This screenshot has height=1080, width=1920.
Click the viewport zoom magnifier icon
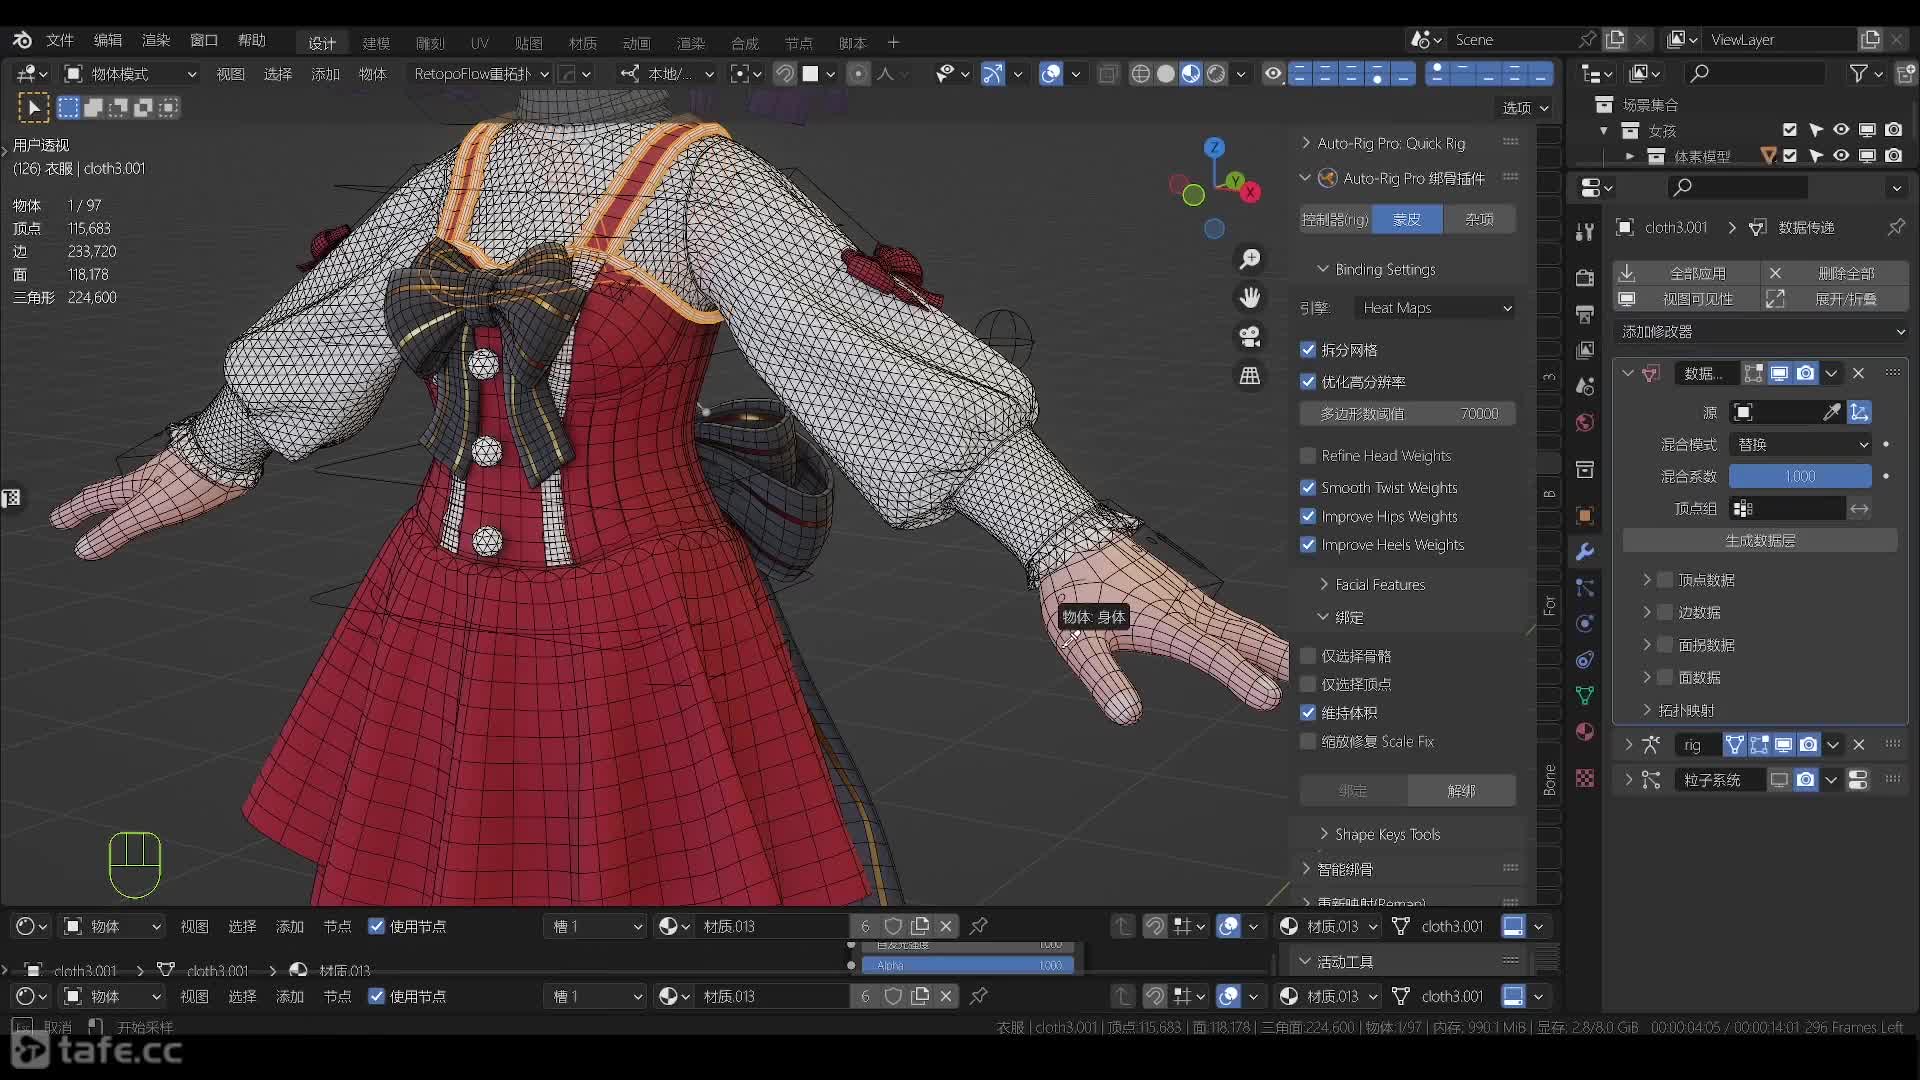coord(1250,259)
